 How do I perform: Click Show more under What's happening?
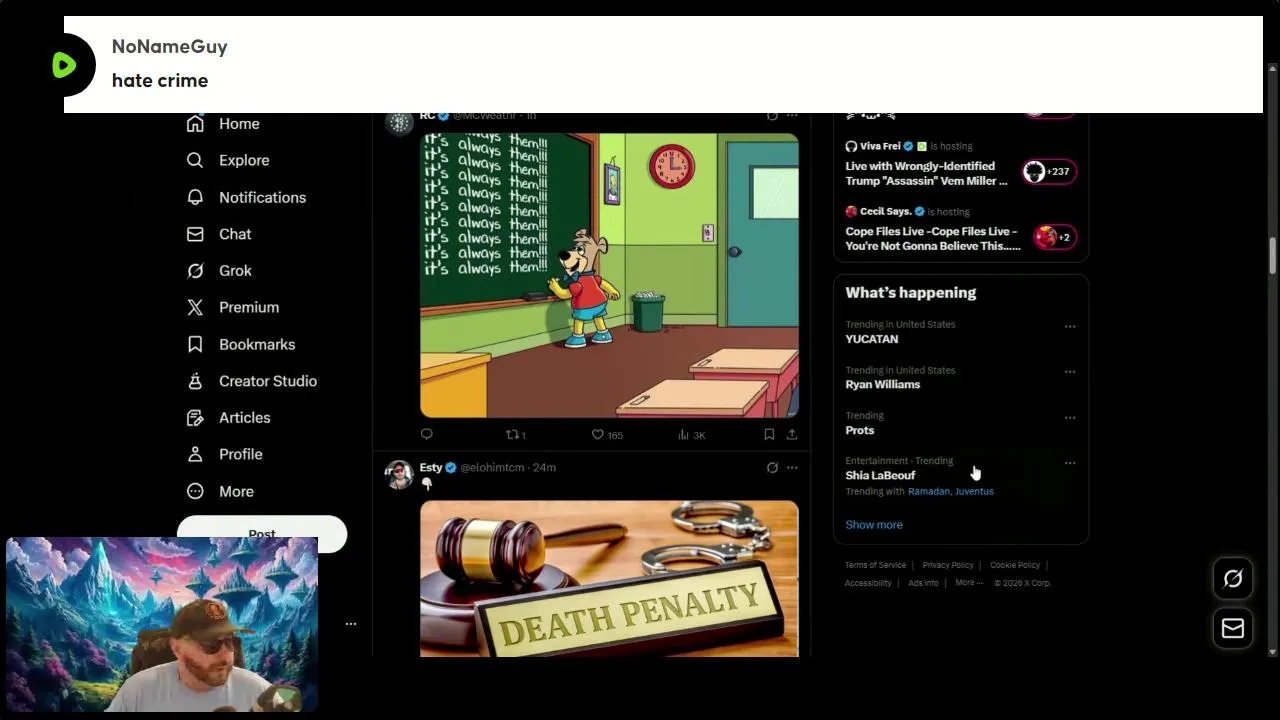coord(874,525)
